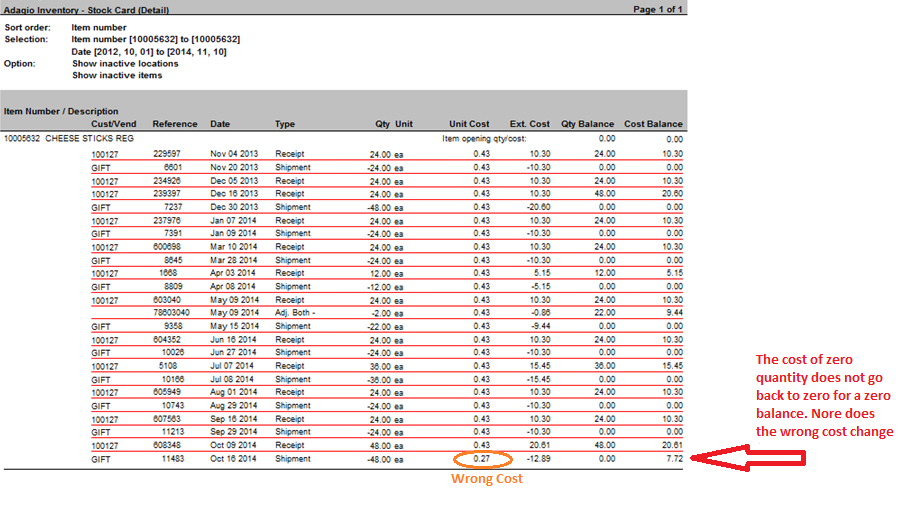Viewport: 905px width, 508px height.
Task: Click the Page 1 of 1 indicator
Action: 658,9
